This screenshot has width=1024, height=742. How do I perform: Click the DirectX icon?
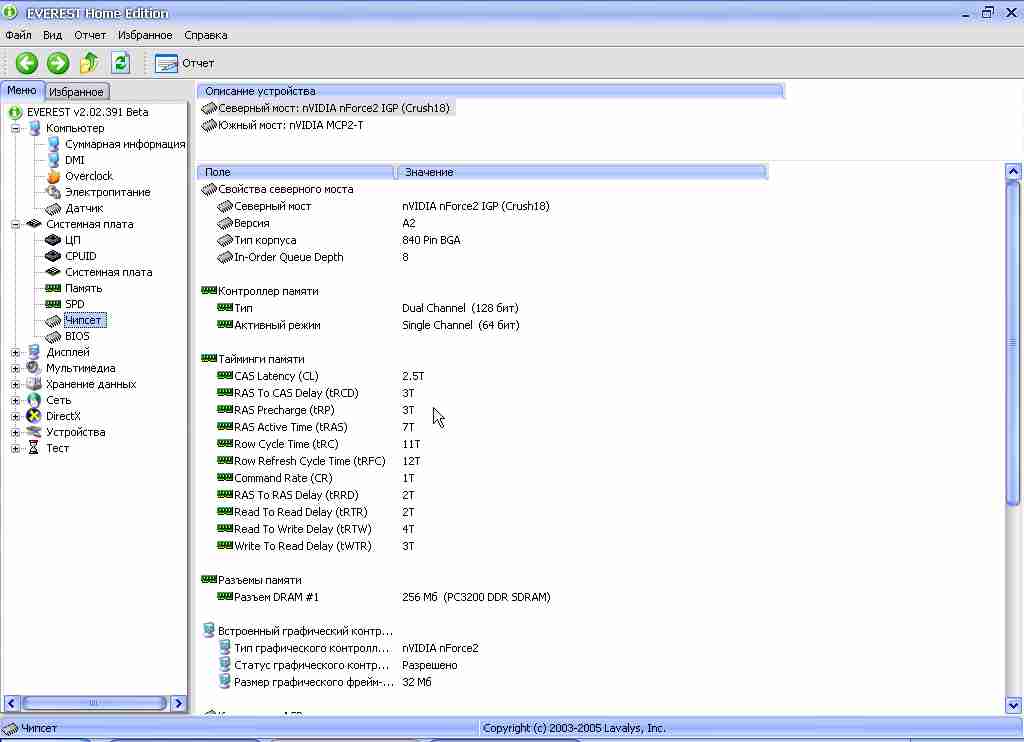(x=33, y=416)
